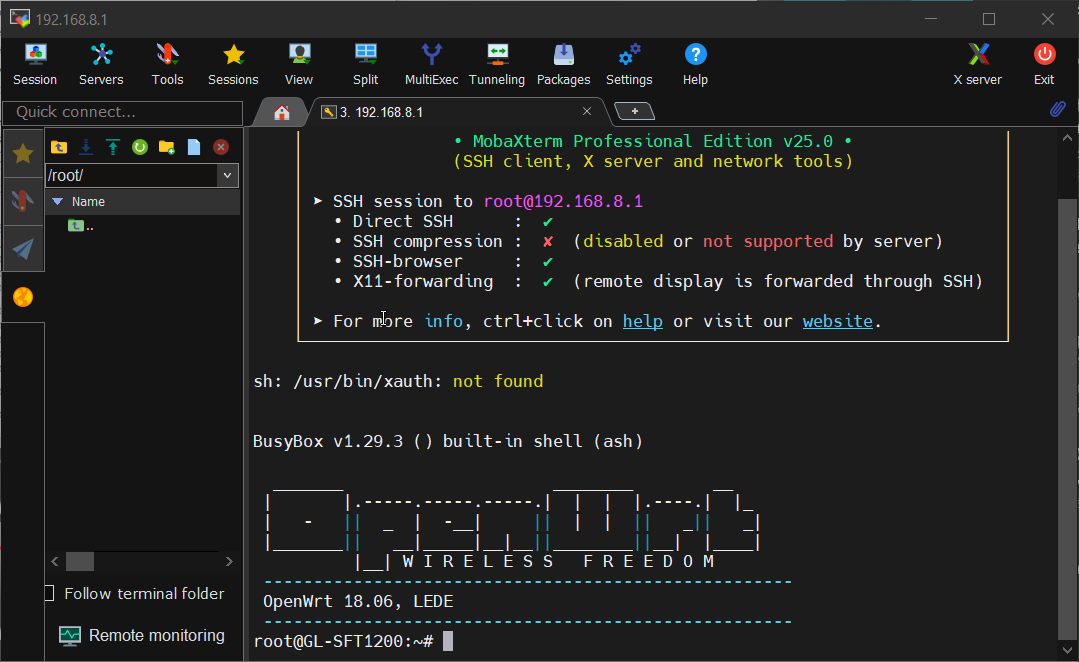
Task: Sort by the Name column header
Action: click(x=142, y=202)
